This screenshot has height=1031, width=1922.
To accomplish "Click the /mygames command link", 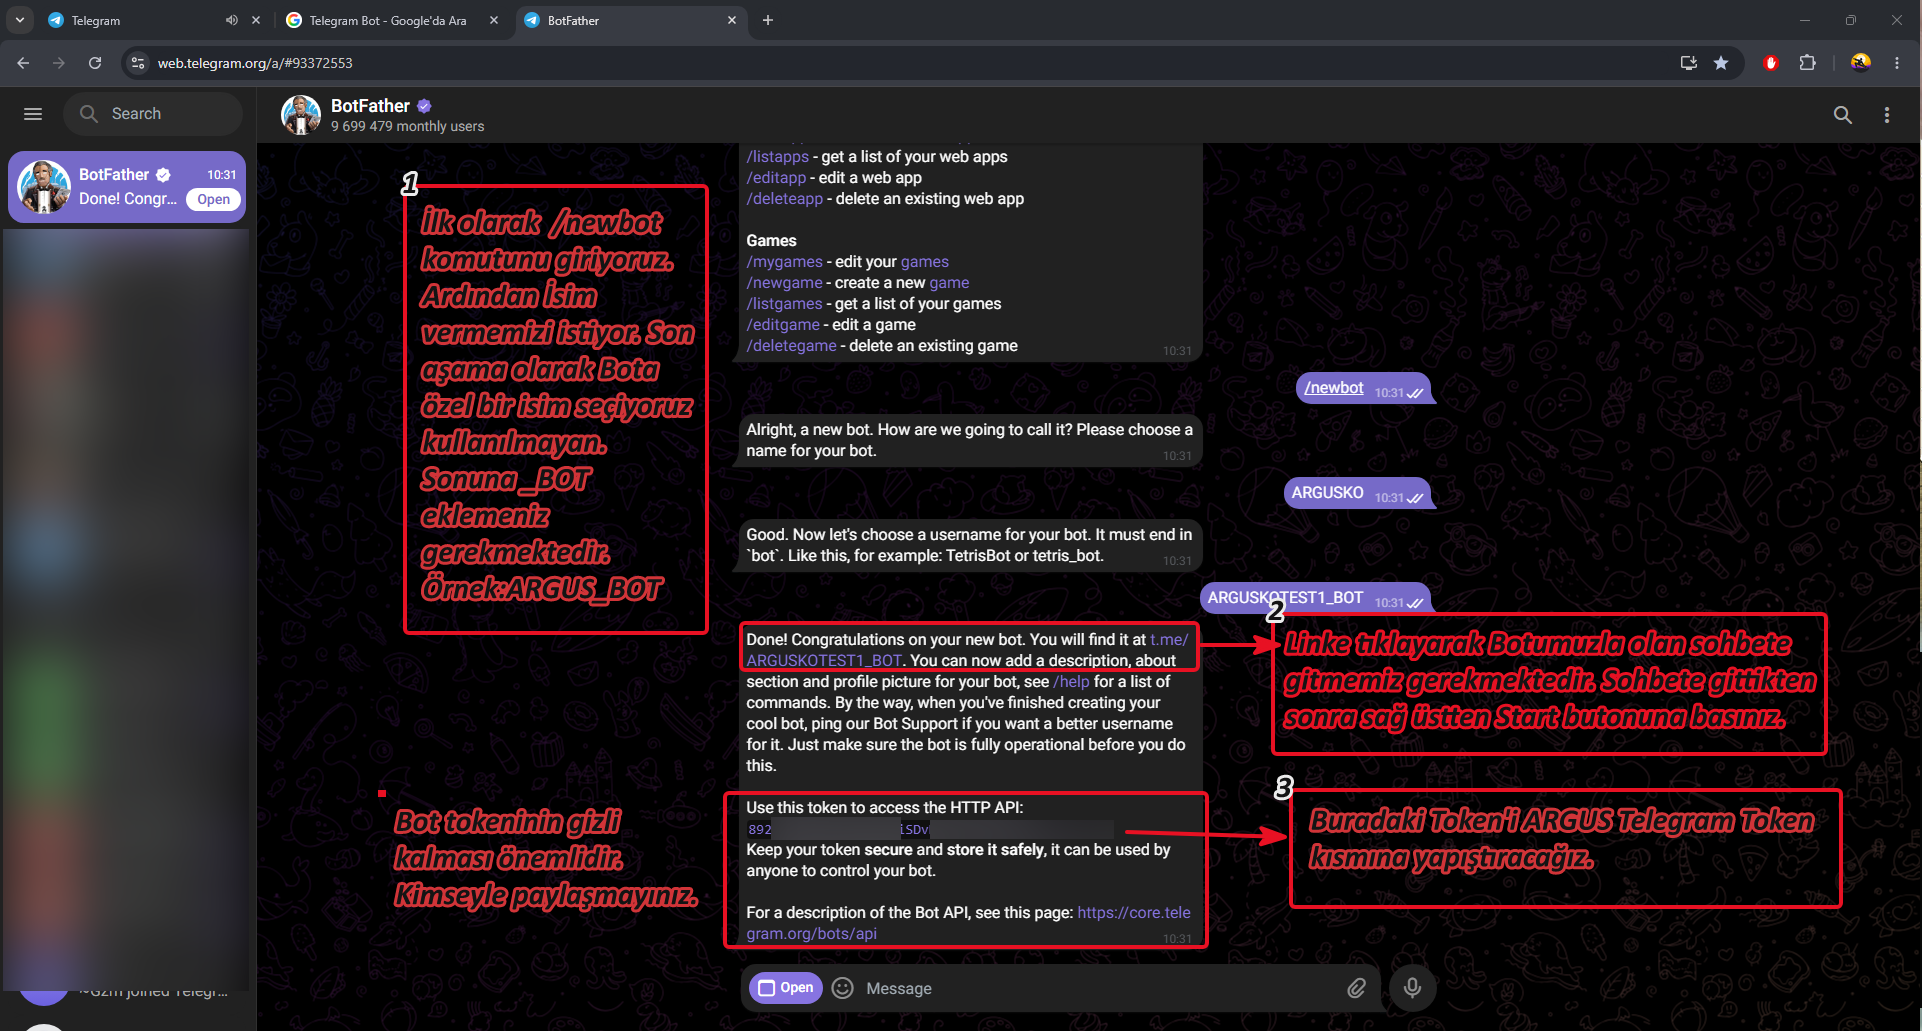I will (x=784, y=262).
